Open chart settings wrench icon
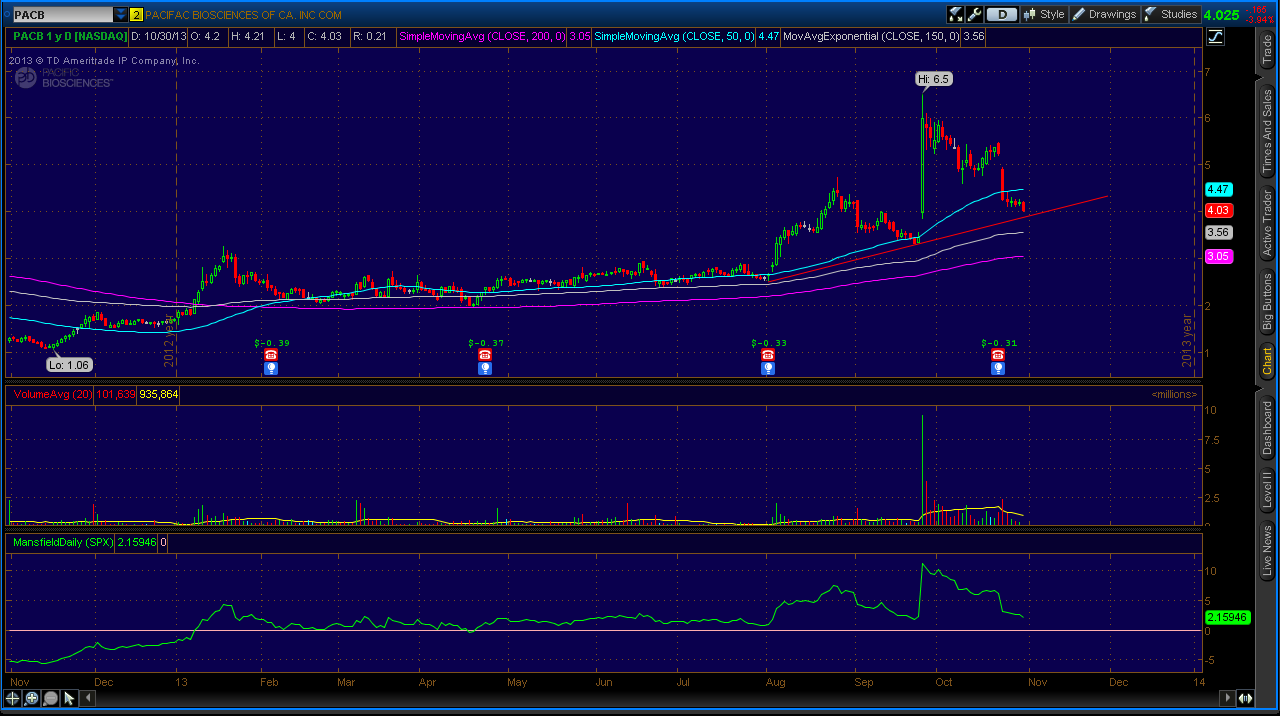1280x716 pixels. pos(974,14)
